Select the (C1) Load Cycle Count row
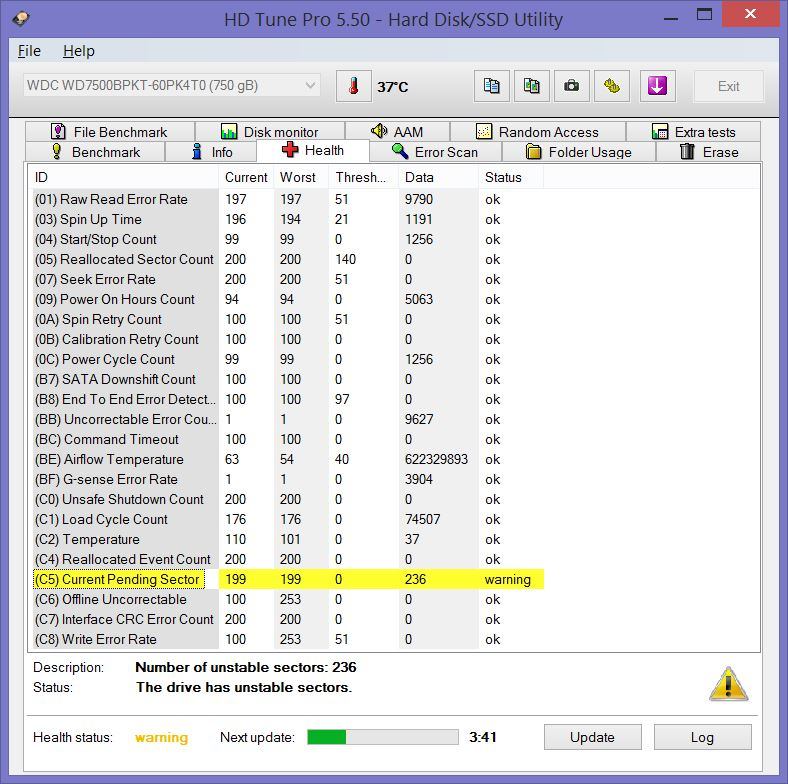Image resolution: width=788 pixels, height=784 pixels. coord(288,519)
